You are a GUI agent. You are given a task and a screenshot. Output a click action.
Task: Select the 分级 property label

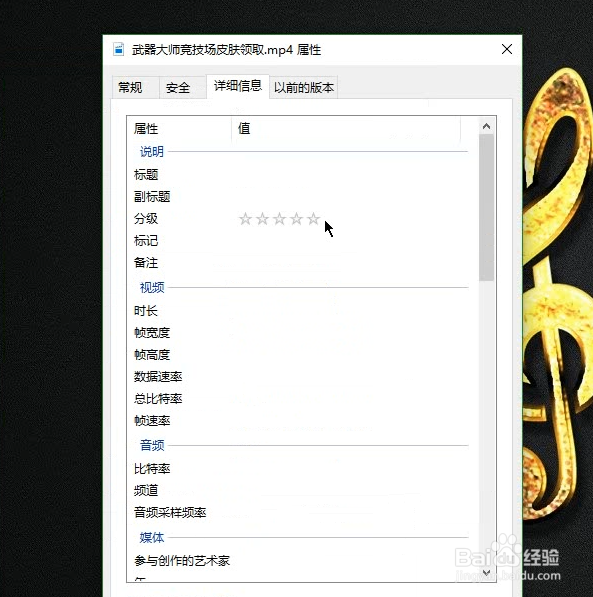click(x=146, y=219)
